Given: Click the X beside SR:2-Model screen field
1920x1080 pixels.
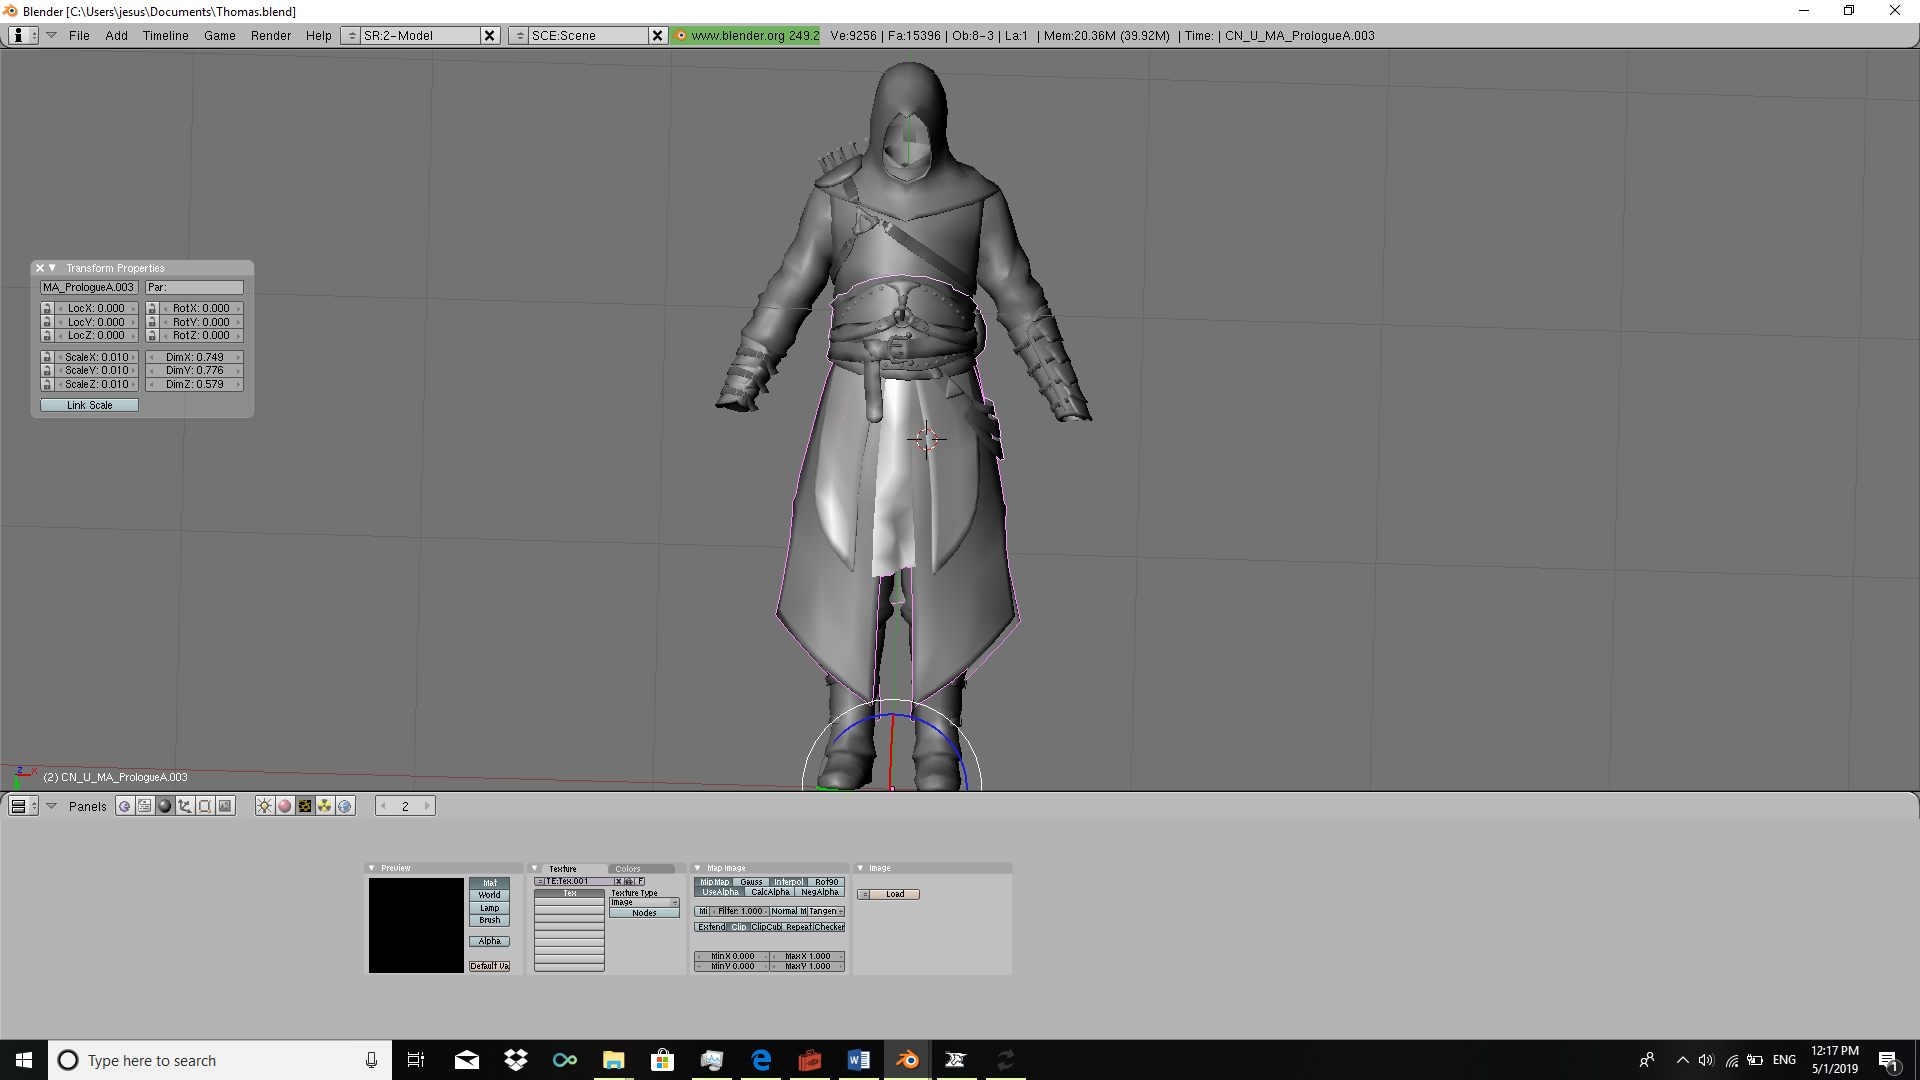Looking at the screenshot, I should (489, 35).
